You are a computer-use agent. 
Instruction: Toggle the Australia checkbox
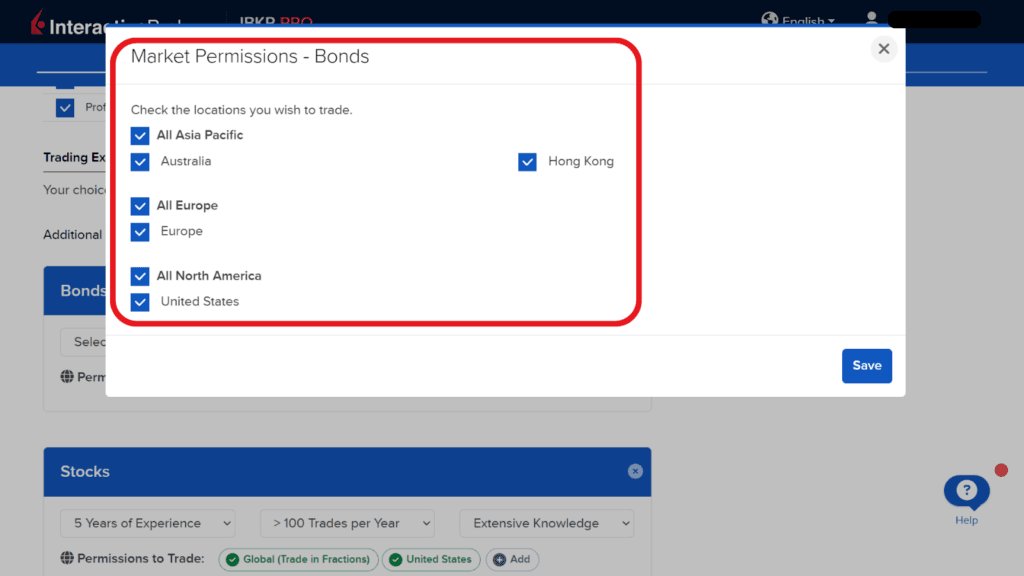click(140, 161)
